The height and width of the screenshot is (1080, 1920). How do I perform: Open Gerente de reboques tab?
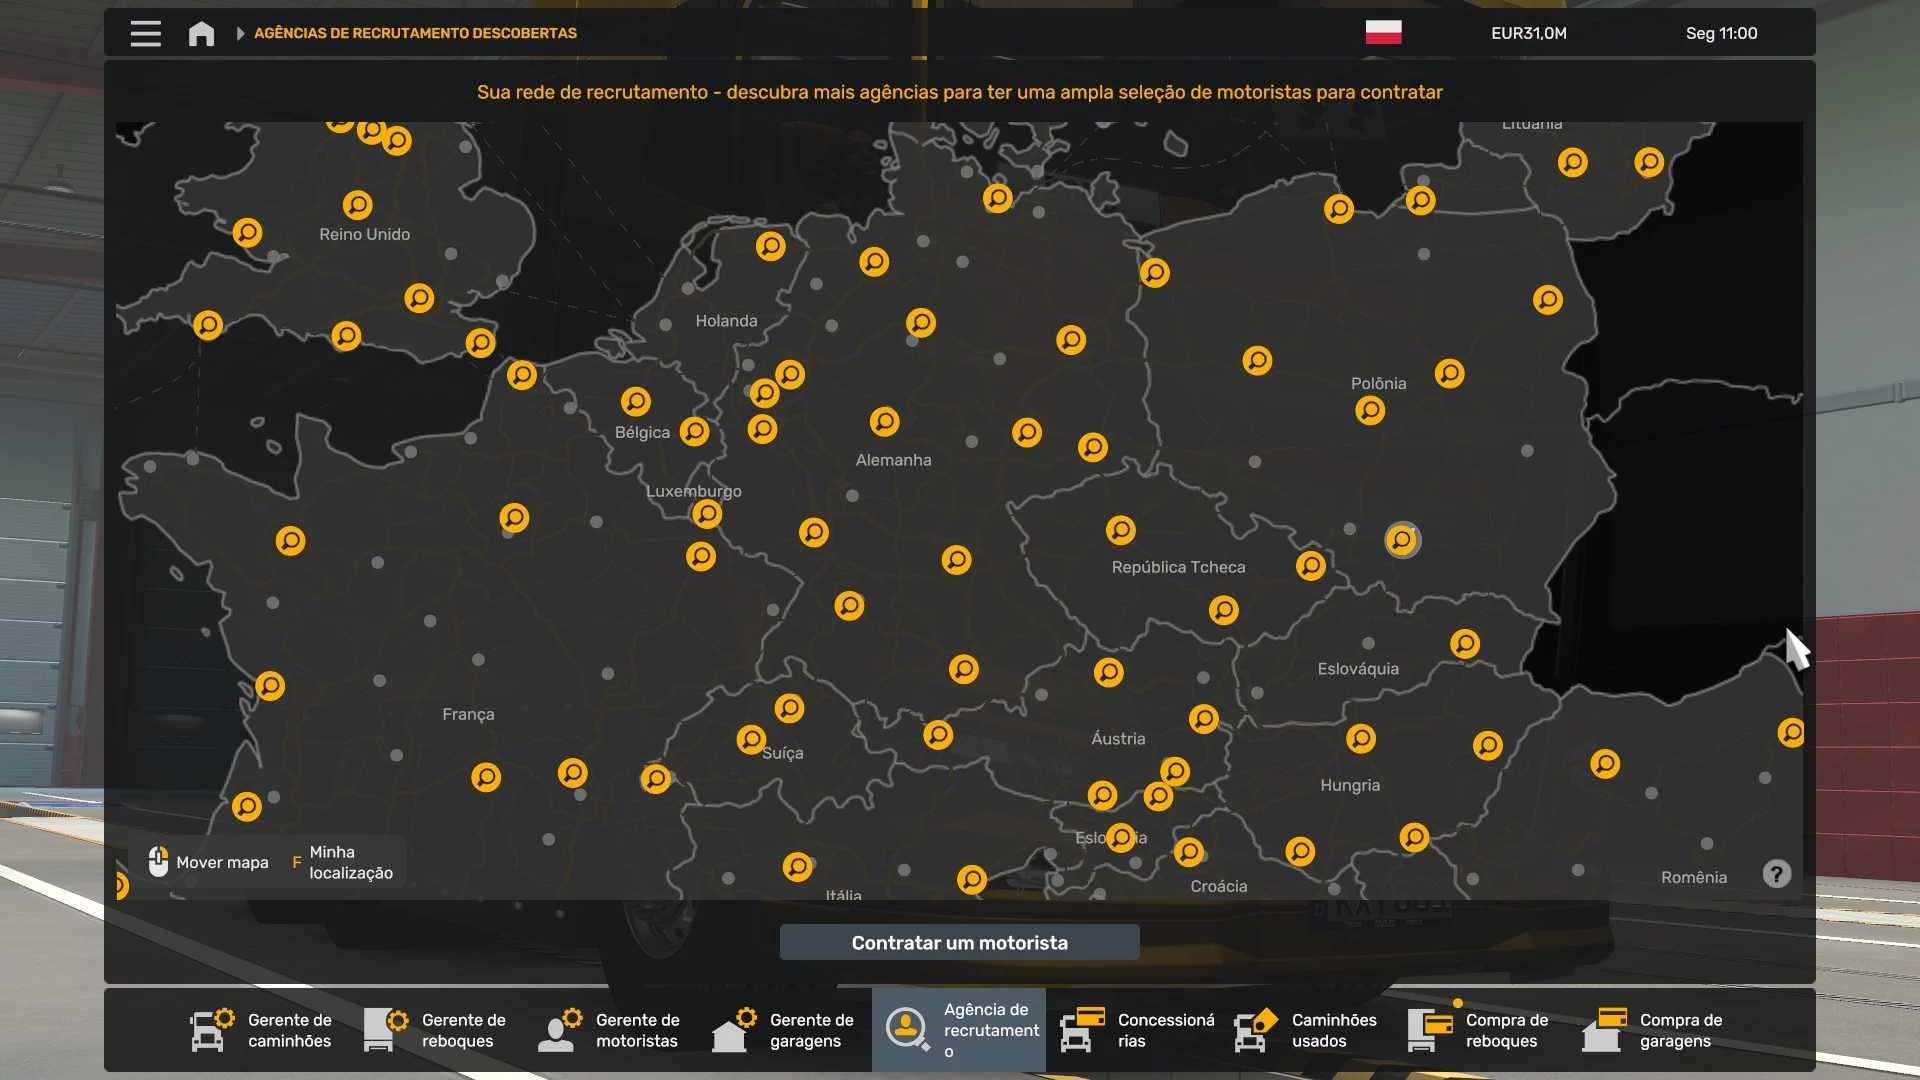click(436, 1030)
